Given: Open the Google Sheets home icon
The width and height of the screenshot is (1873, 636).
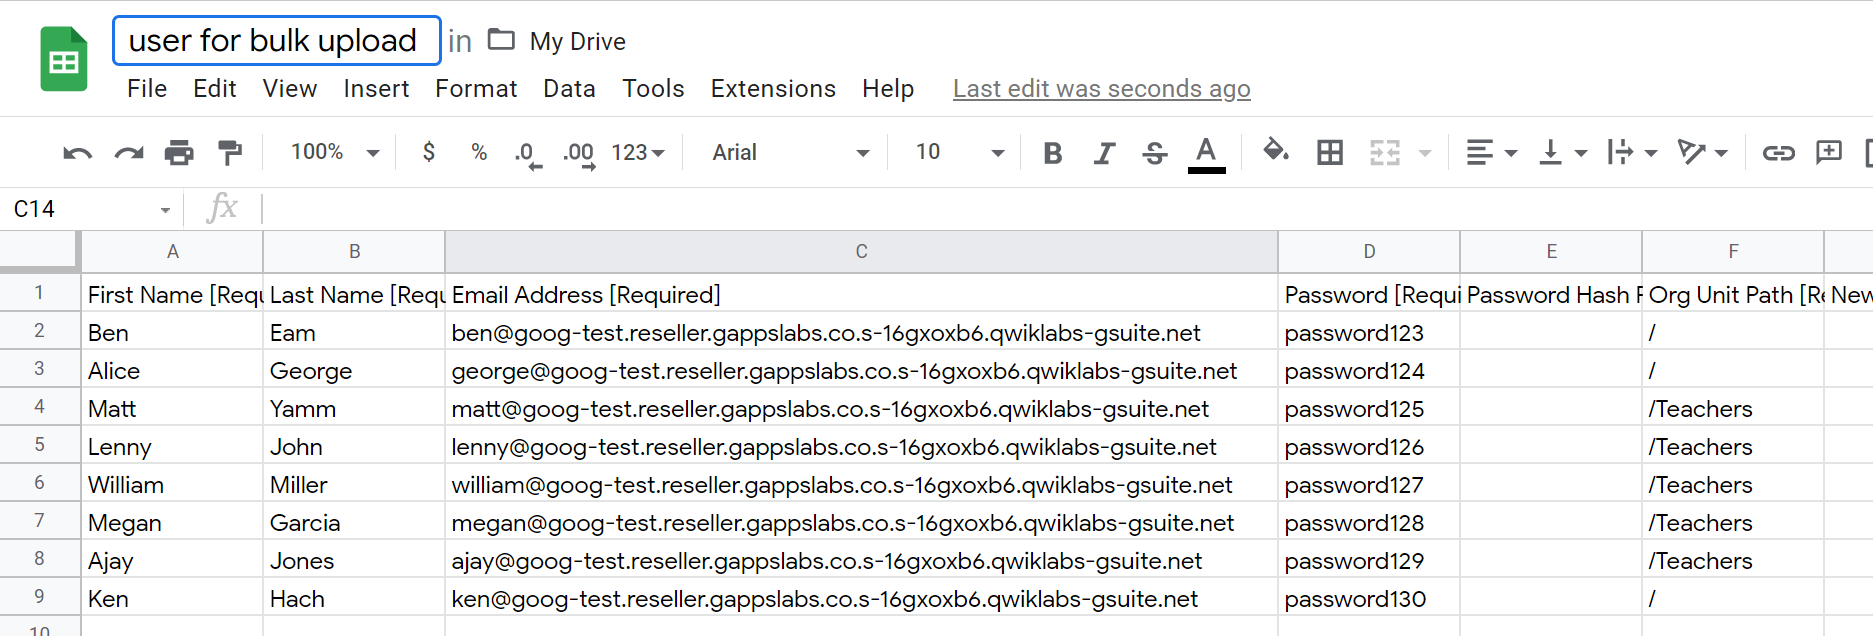Looking at the screenshot, I should click(x=64, y=60).
